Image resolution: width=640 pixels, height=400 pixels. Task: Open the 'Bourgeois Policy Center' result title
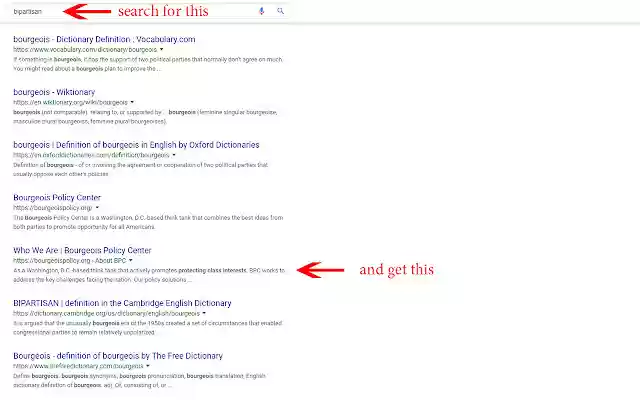tap(57, 197)
